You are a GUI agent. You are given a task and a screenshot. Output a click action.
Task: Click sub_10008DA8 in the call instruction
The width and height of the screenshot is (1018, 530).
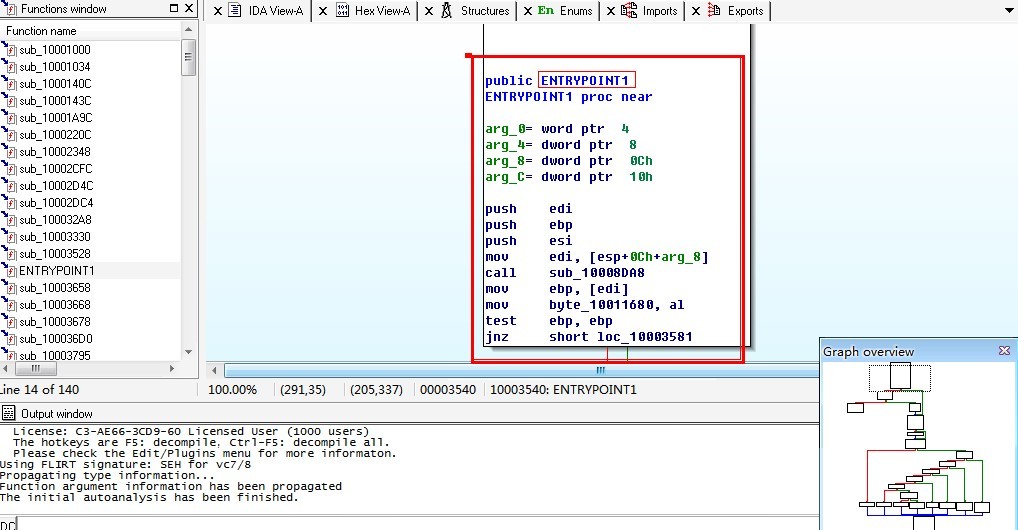pos(597,273)
